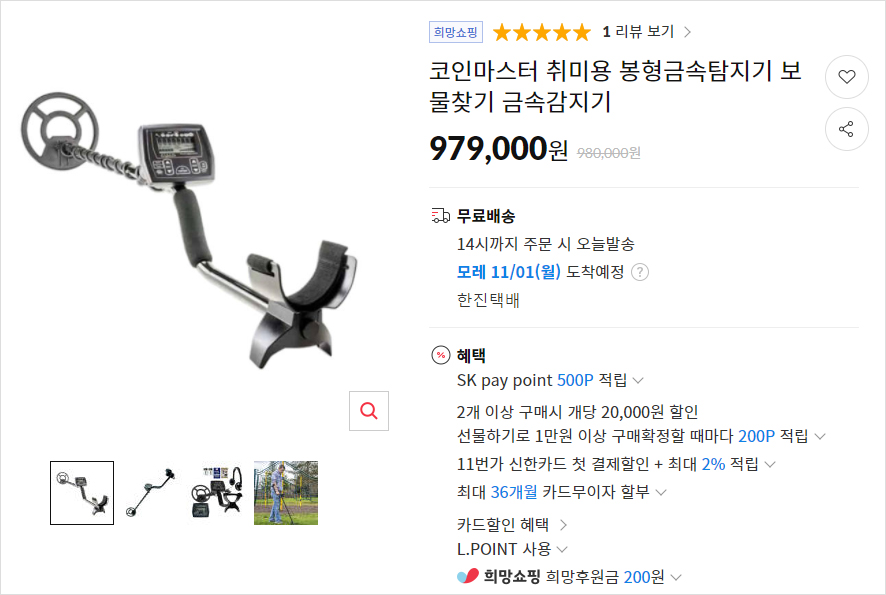Screen dimensions: 886x595
Task: Expand L.POINT 사용 options
Action: pos(513,549)
